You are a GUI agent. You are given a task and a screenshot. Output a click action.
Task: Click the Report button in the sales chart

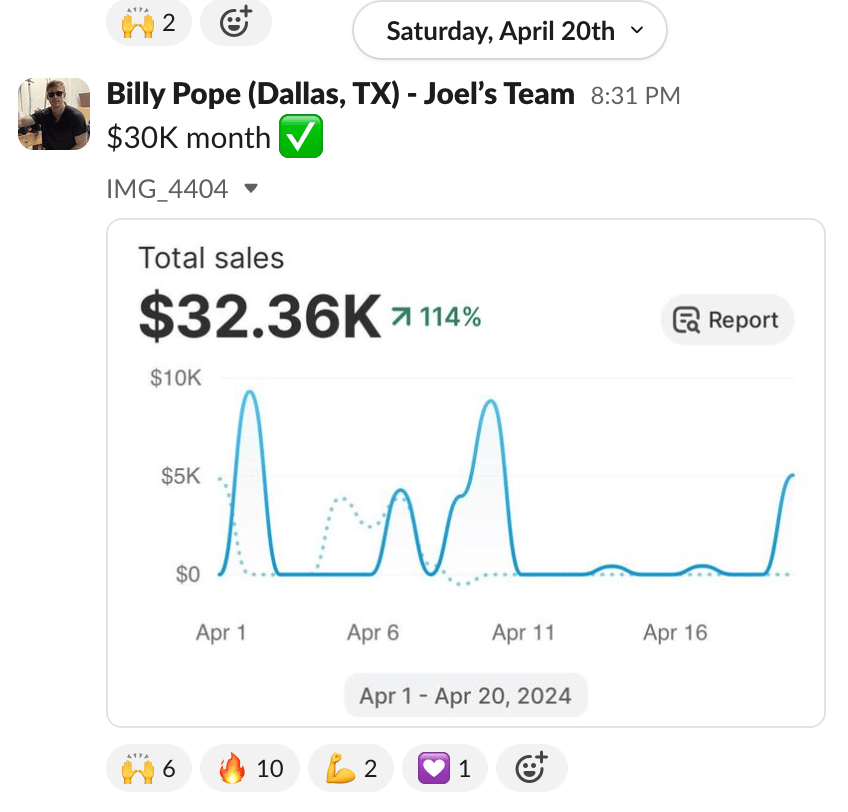pos(727,321)
